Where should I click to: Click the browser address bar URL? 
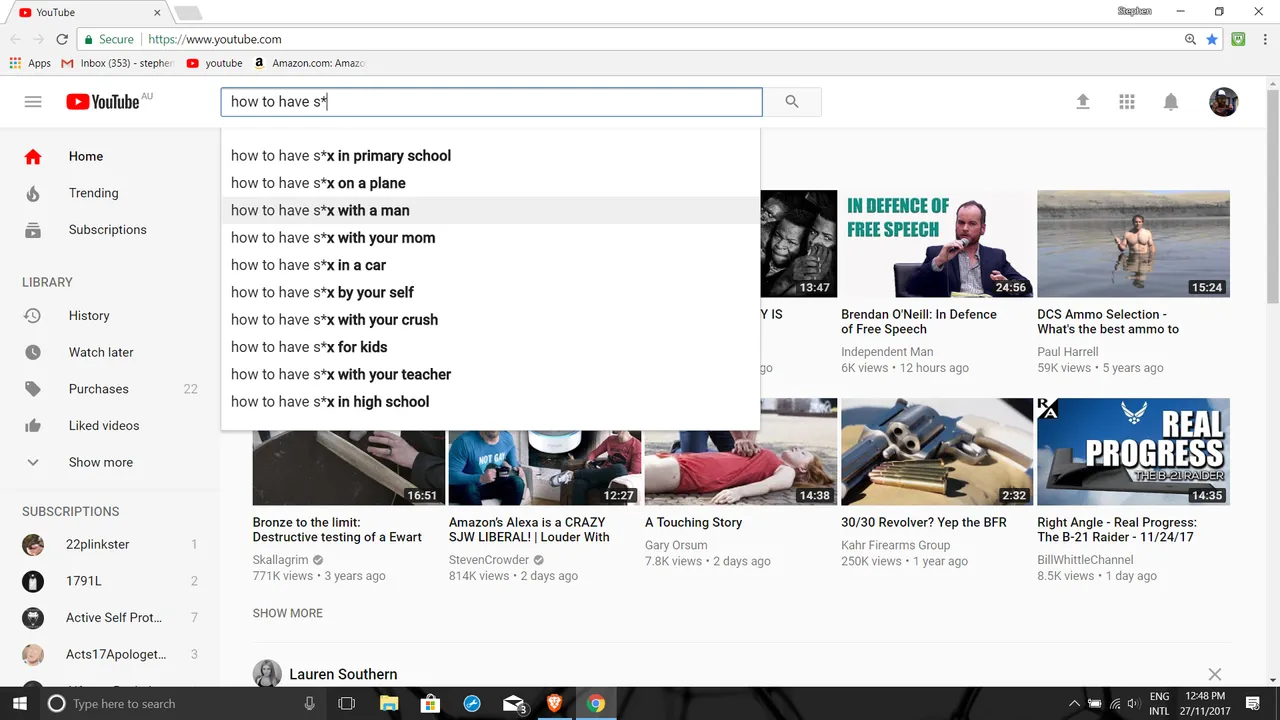click(215, 39)
